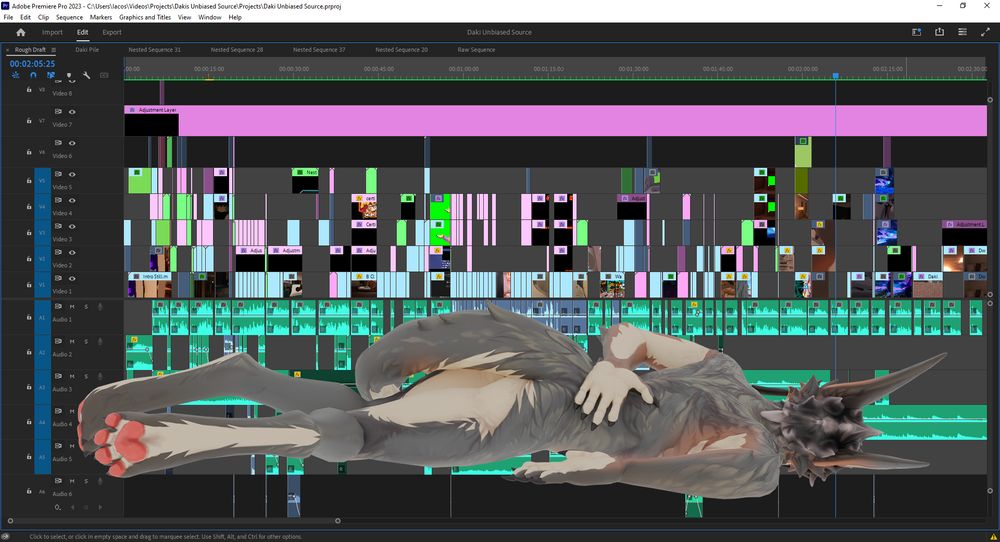Click the Add Marker icon
The width and height of the screenshot is (1000, 542).
coord(69,75)
